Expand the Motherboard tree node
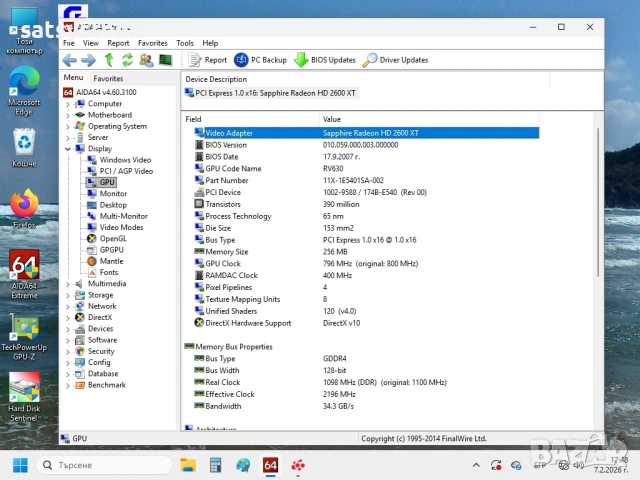 coord(68,116)
